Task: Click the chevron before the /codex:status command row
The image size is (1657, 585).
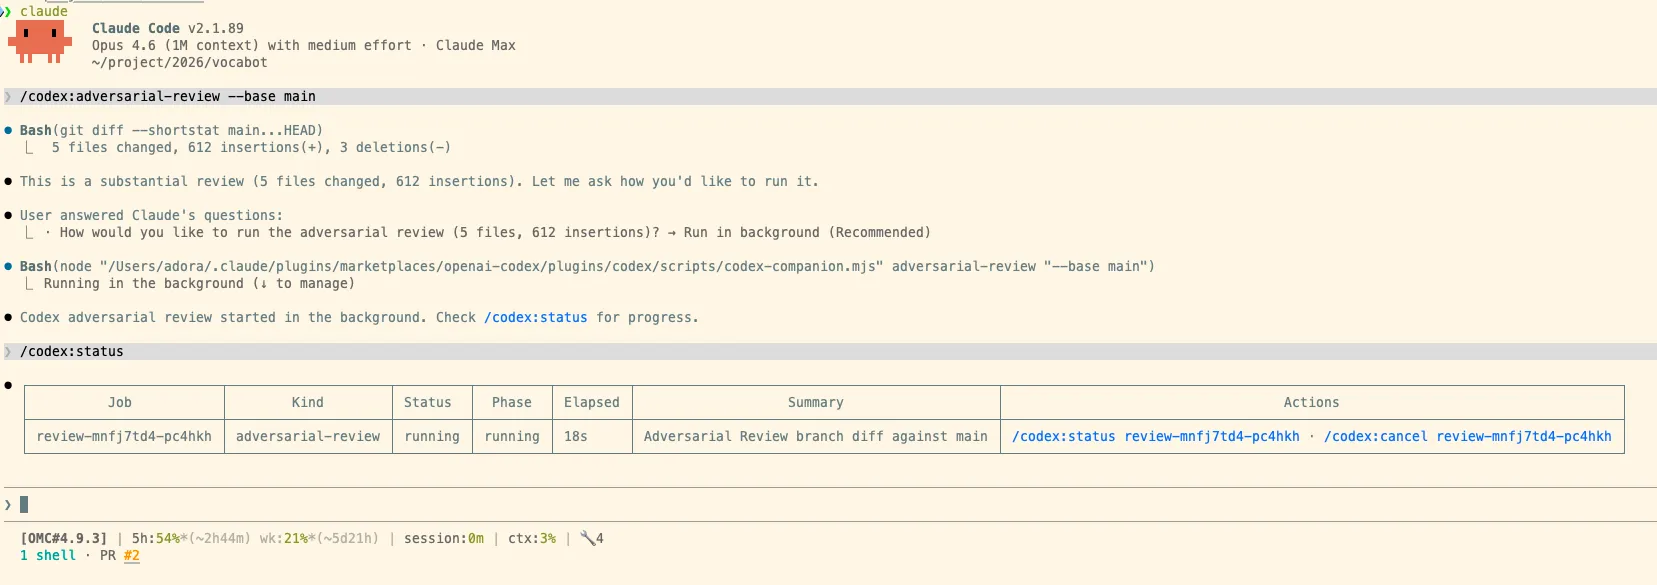Action: pos(8,352)
